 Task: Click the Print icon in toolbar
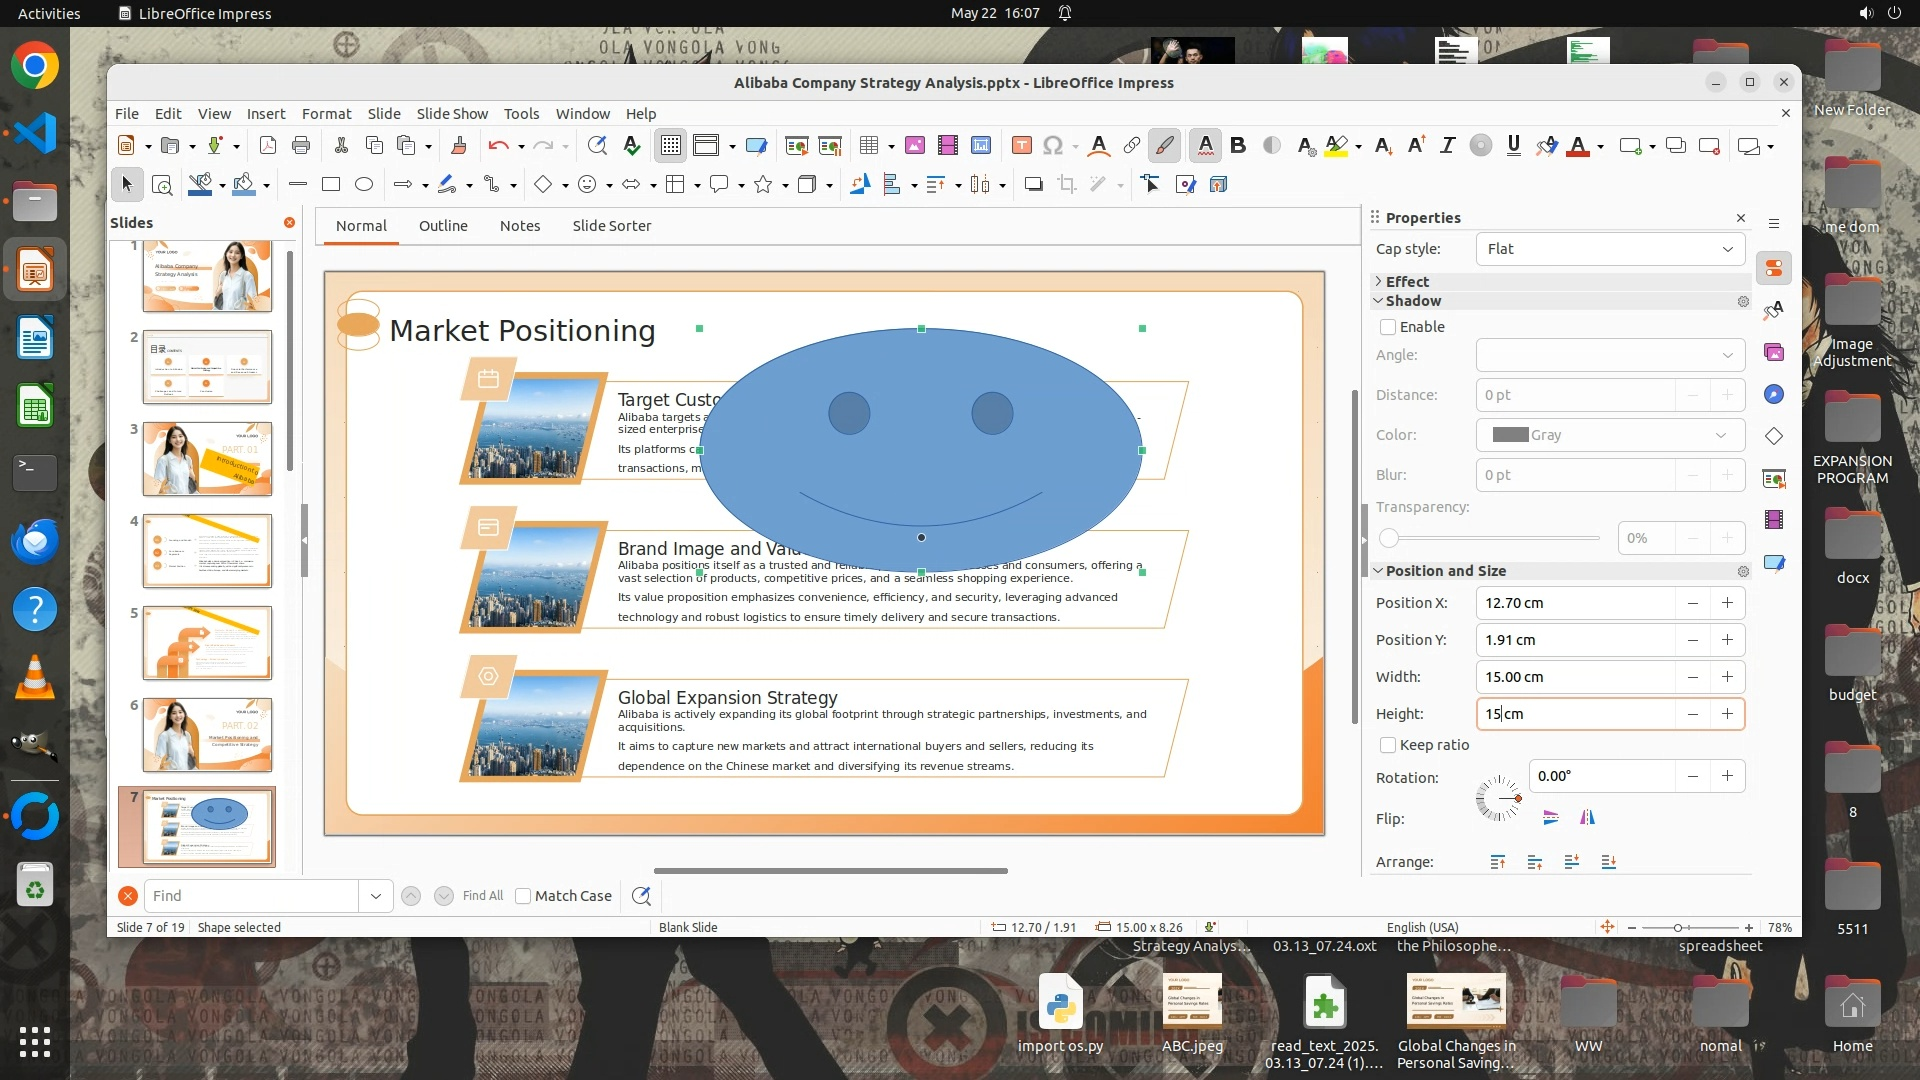click(301, 146)
